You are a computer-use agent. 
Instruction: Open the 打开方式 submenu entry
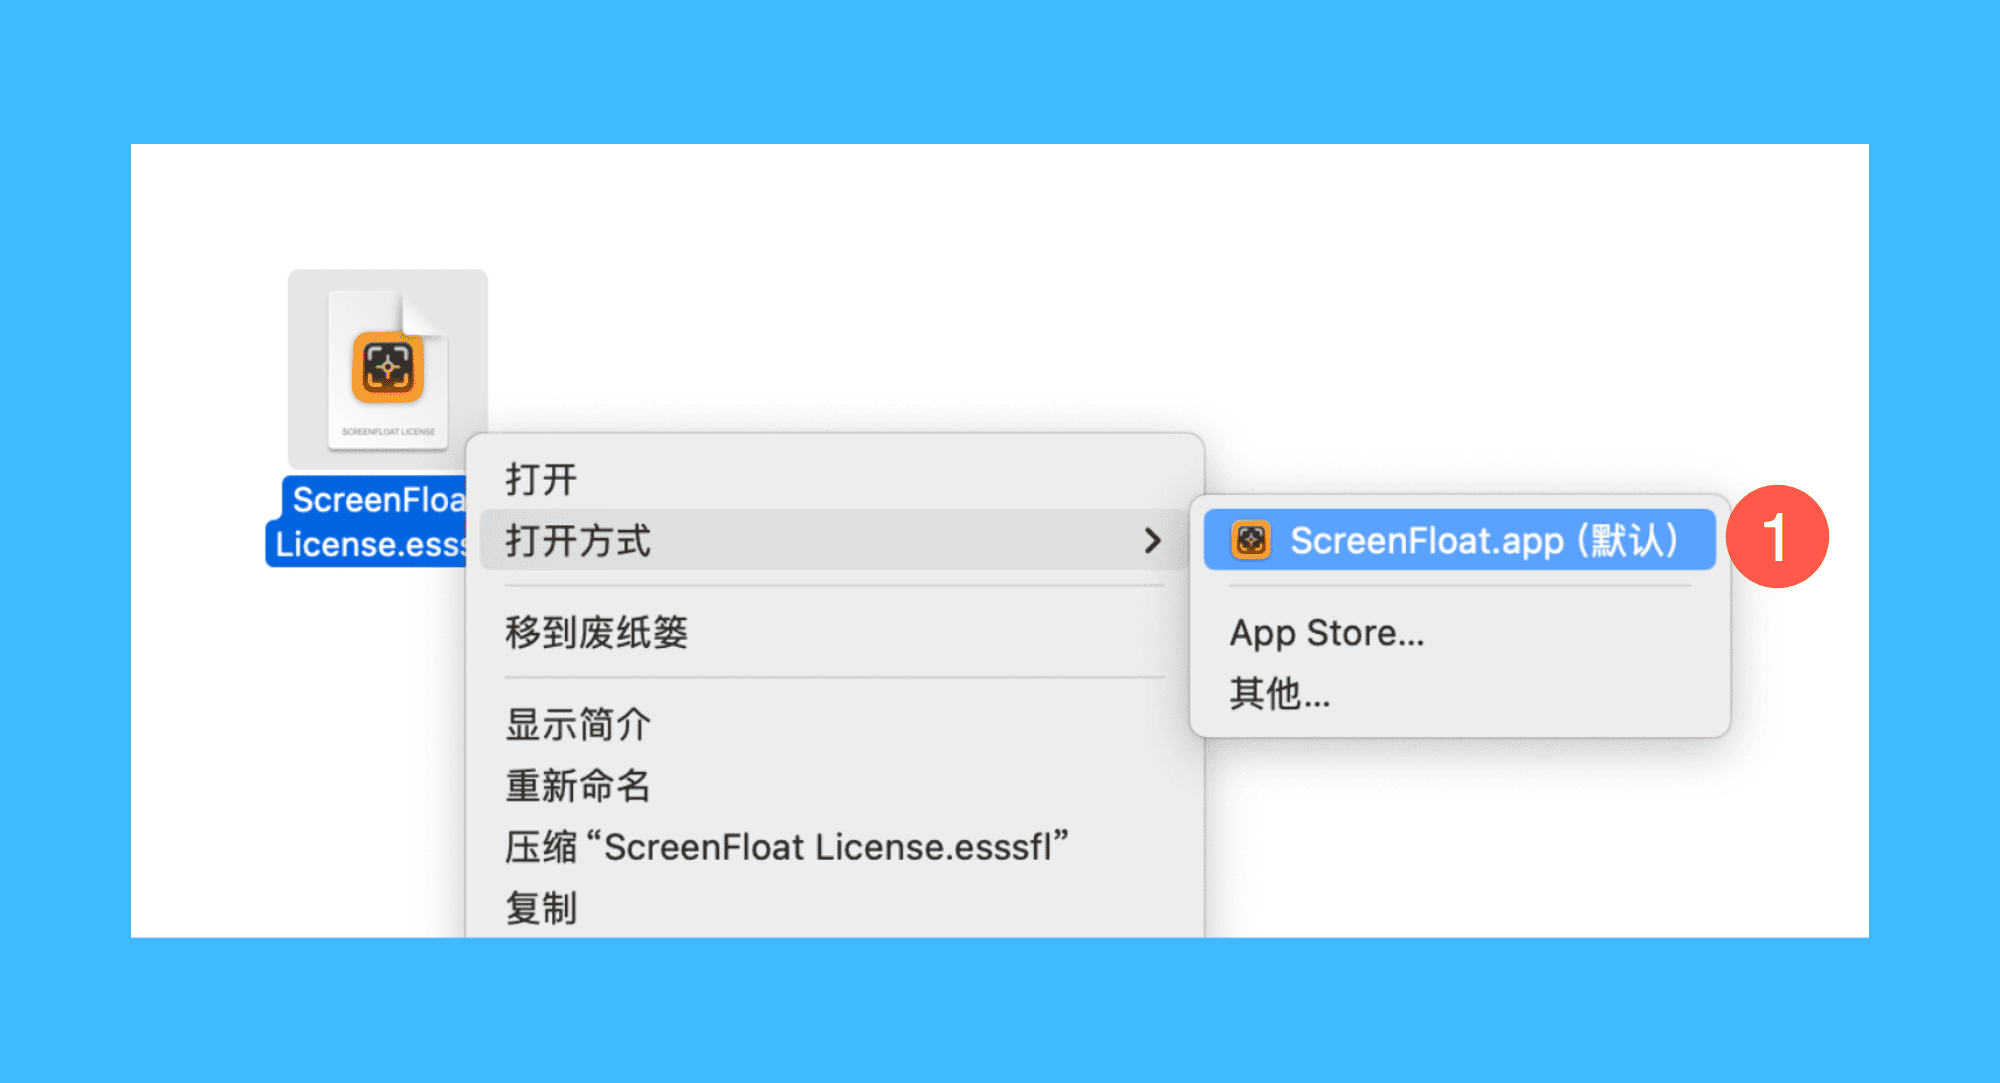(834, 540)
